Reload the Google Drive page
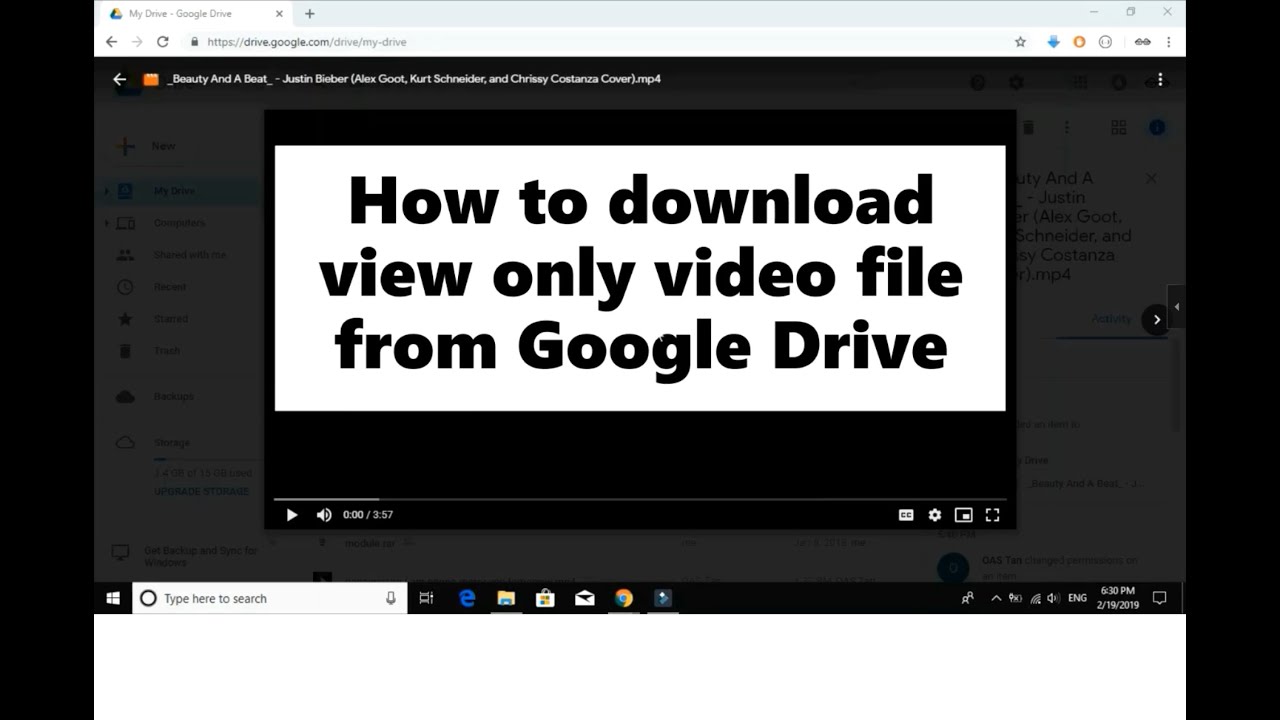 [163, 42]
